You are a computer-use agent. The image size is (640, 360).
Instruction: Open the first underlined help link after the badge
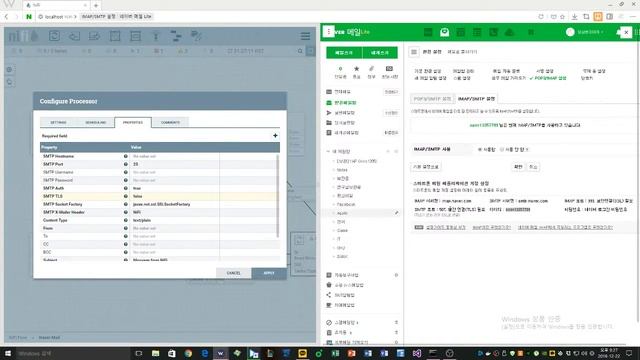point(446,227)
